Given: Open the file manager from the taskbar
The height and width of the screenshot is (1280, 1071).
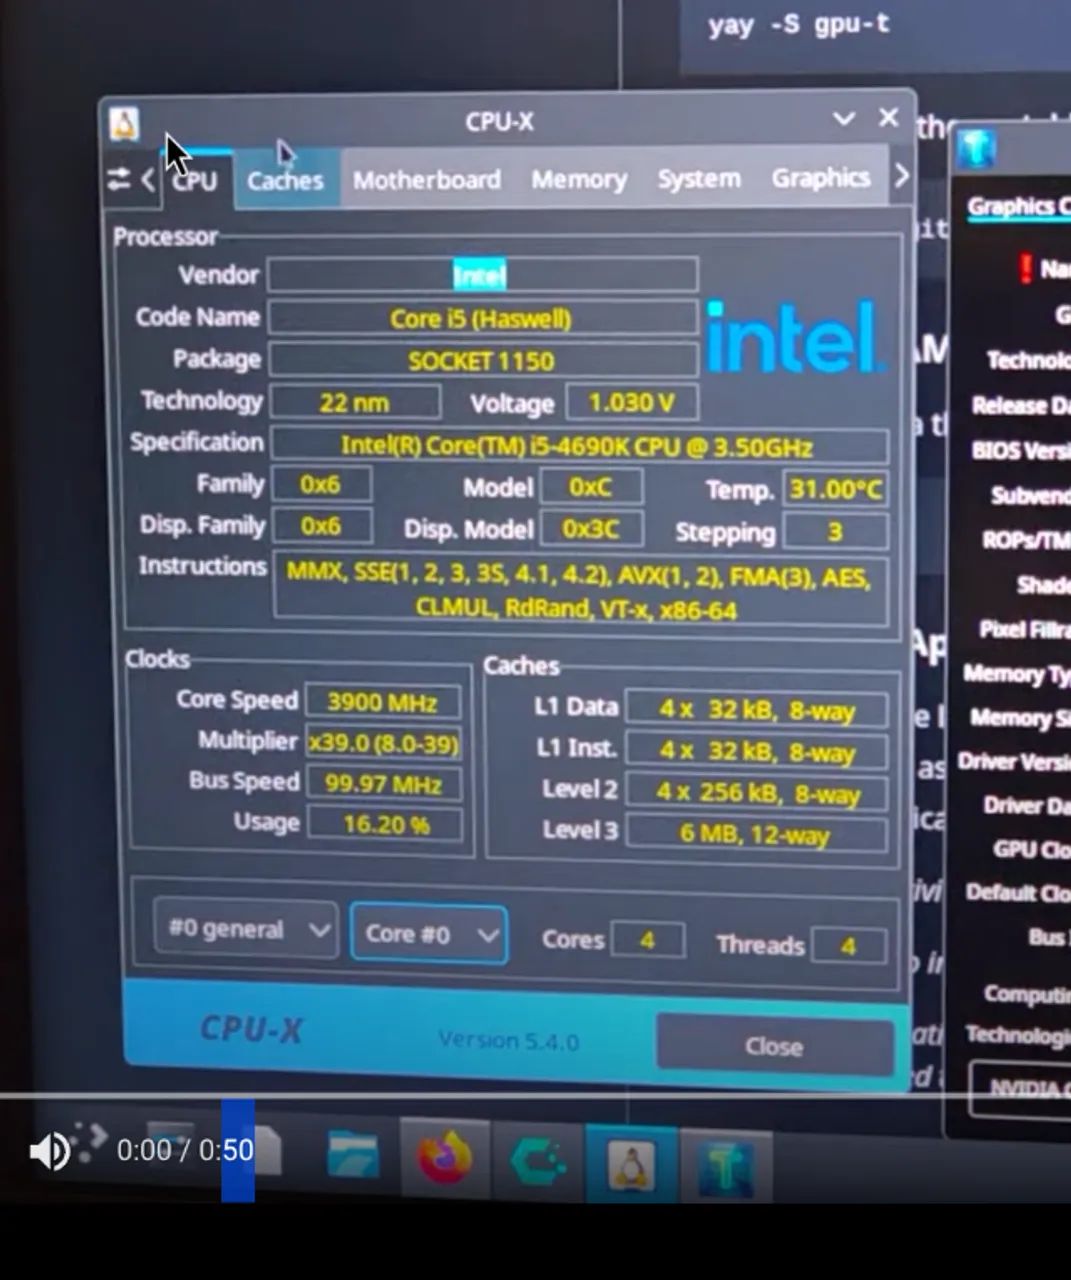Looking at the screenshot, I should [352, 1157].
